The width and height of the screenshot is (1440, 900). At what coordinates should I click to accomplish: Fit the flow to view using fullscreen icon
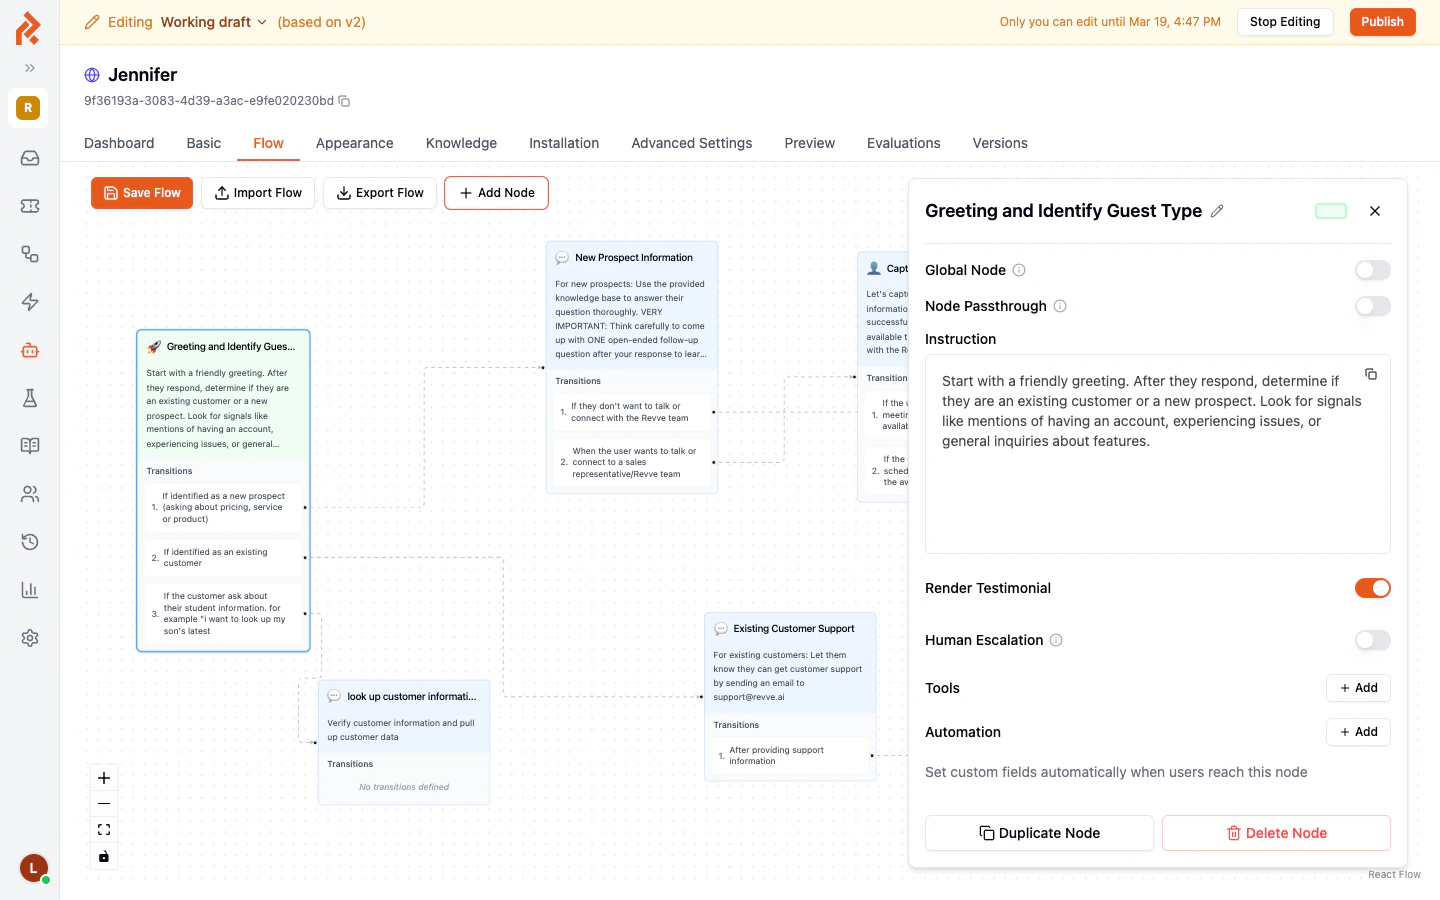(x=103, y=829)
